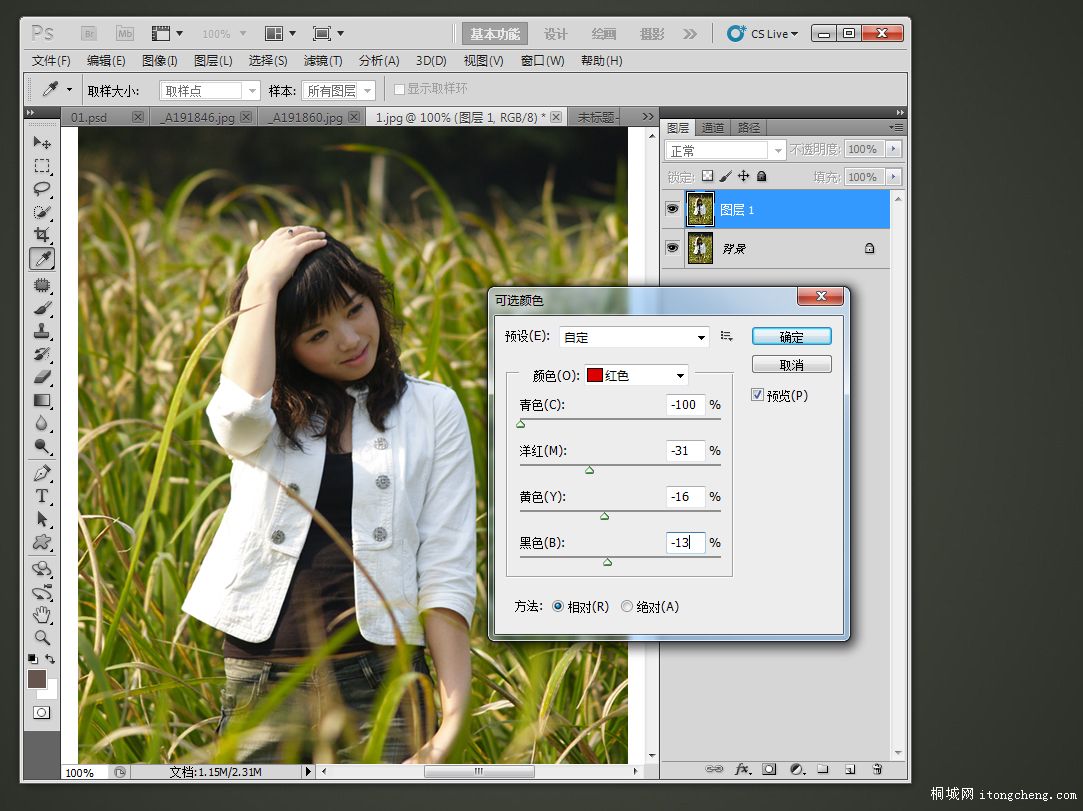Open the 颜色 color dropdown set to 红色
Screen dimensions: 1083x811
click(x=636, y=376)
